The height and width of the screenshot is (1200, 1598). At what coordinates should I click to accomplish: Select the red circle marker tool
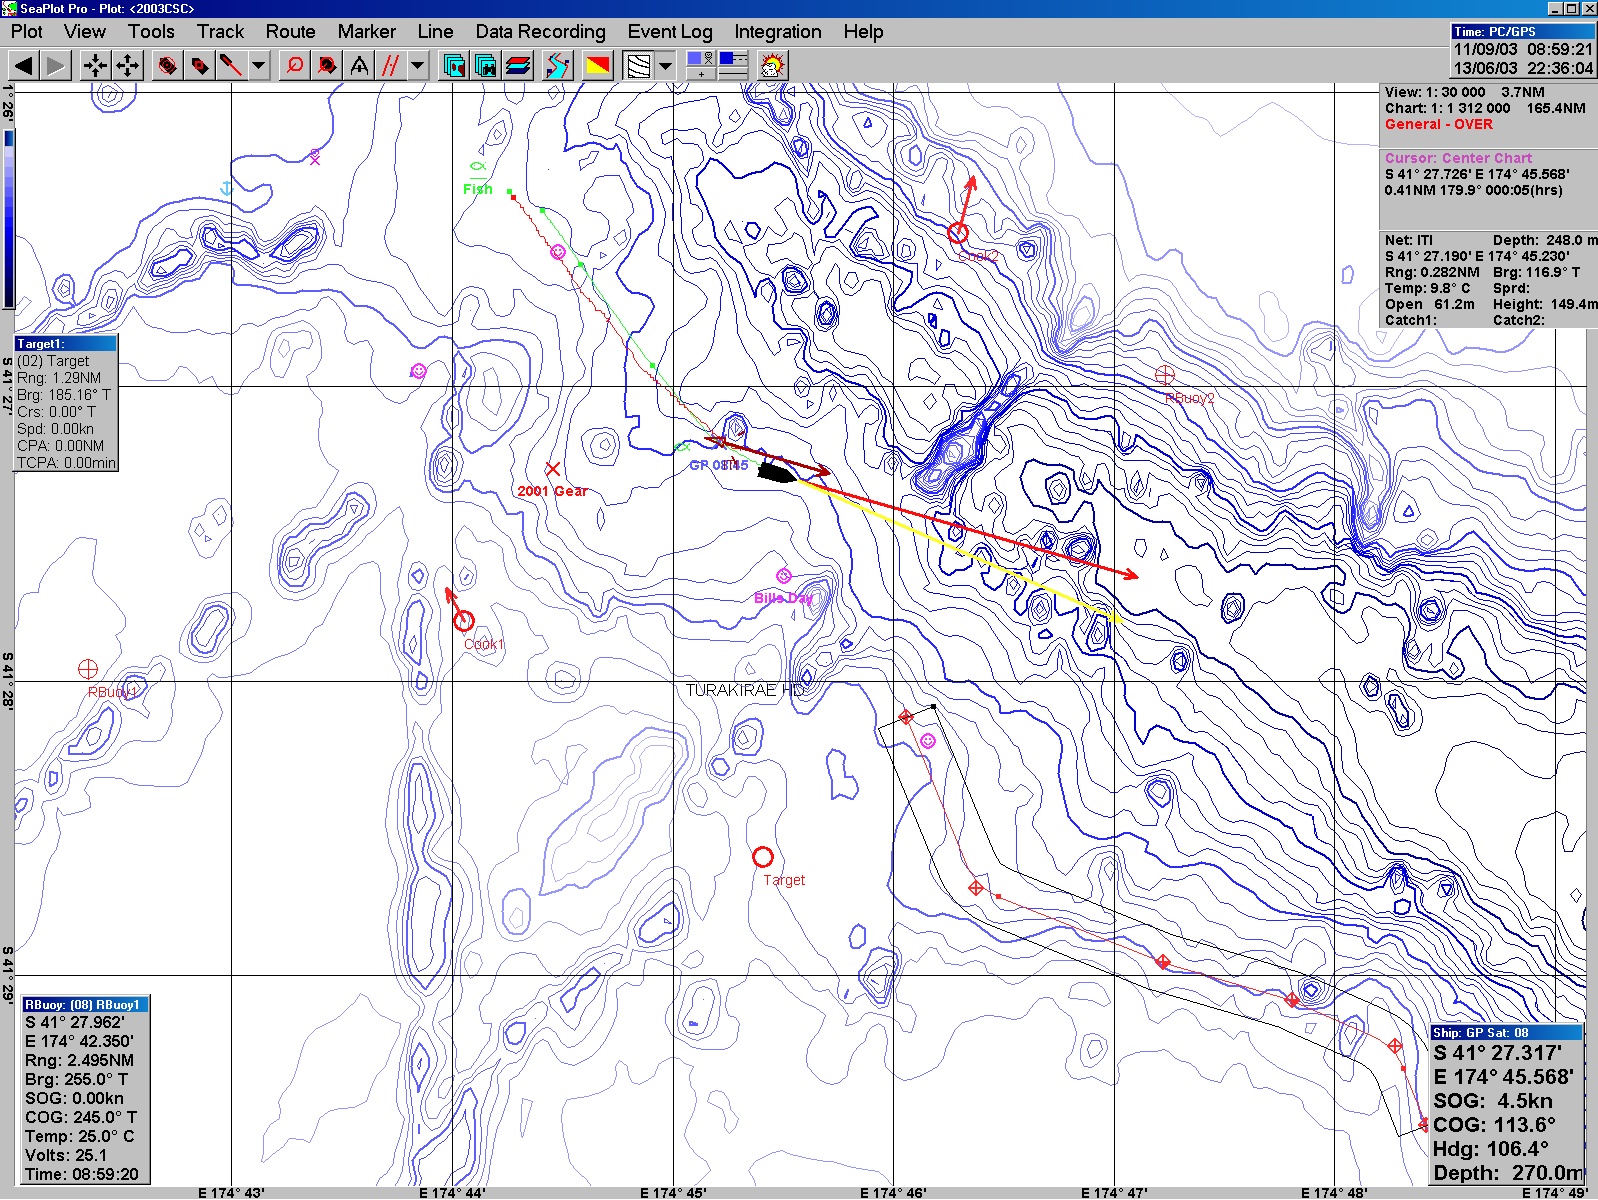[x=294, y=66]
